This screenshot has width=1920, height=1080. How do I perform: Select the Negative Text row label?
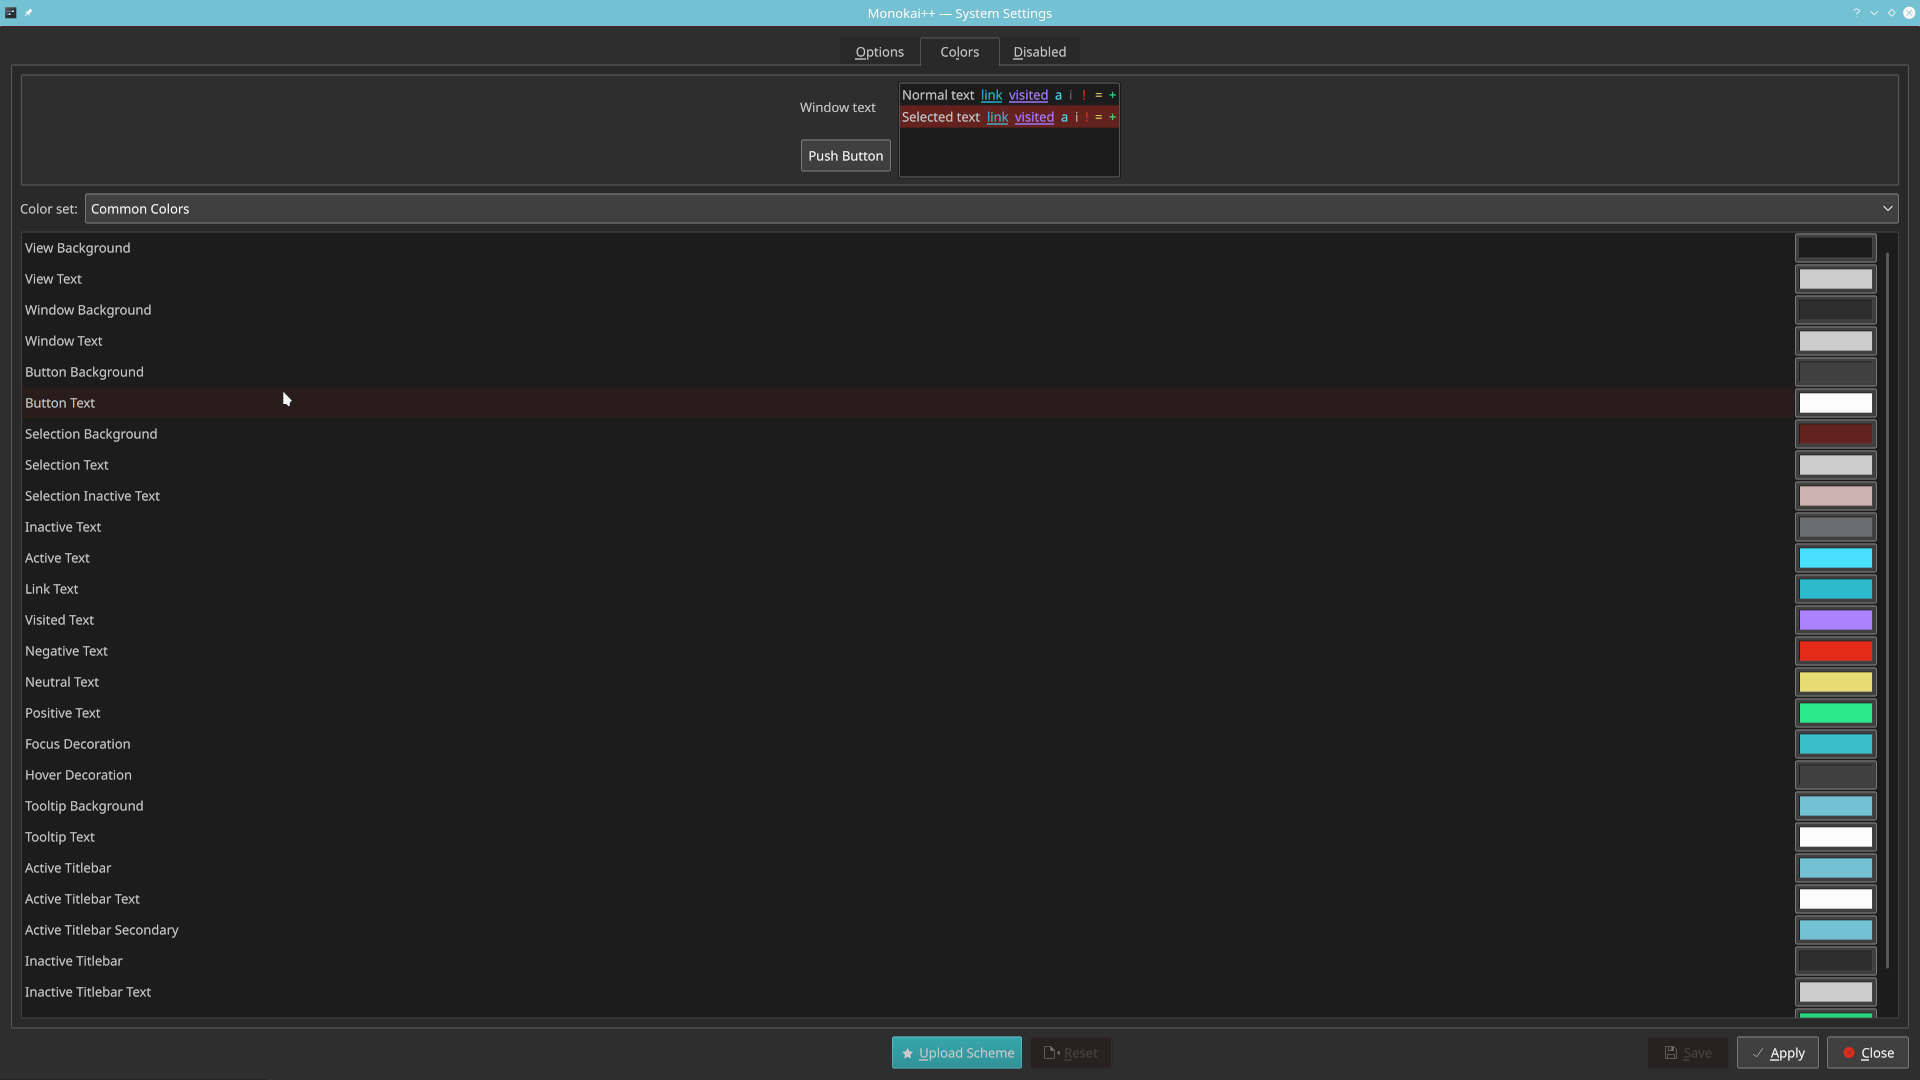[66, 651]
